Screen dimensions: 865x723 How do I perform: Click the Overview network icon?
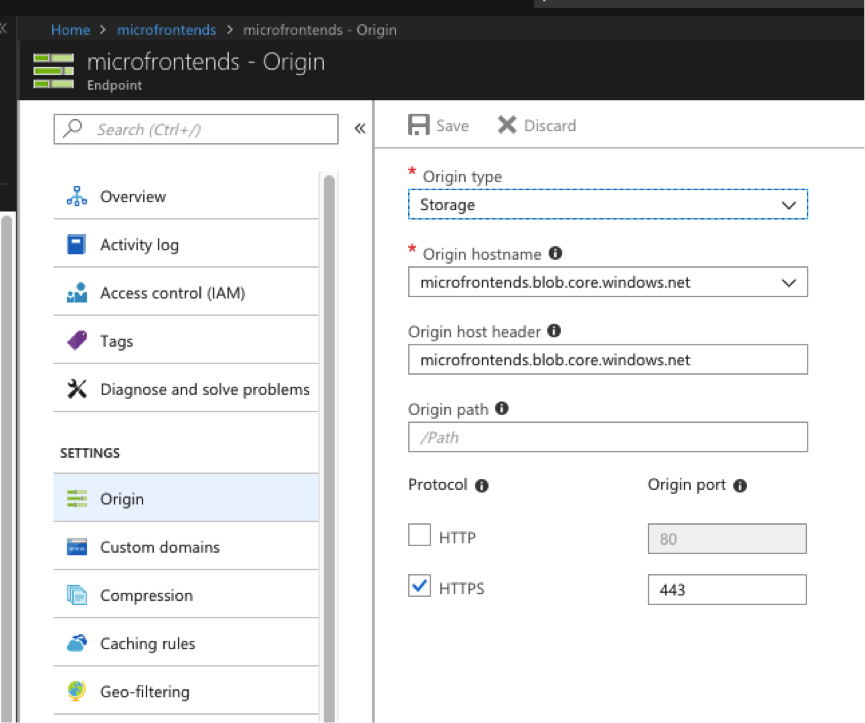77,196
